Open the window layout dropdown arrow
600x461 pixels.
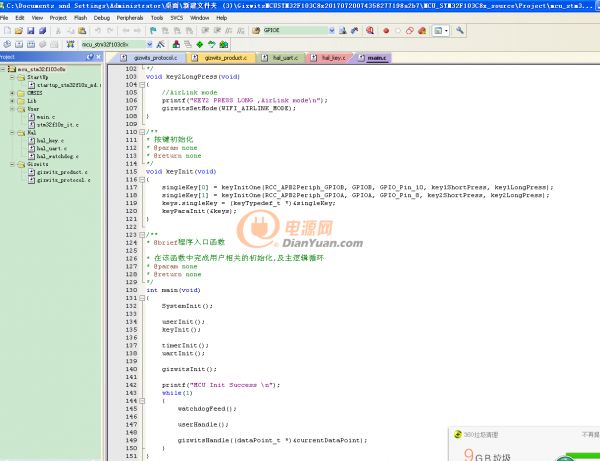click(446, 31)
